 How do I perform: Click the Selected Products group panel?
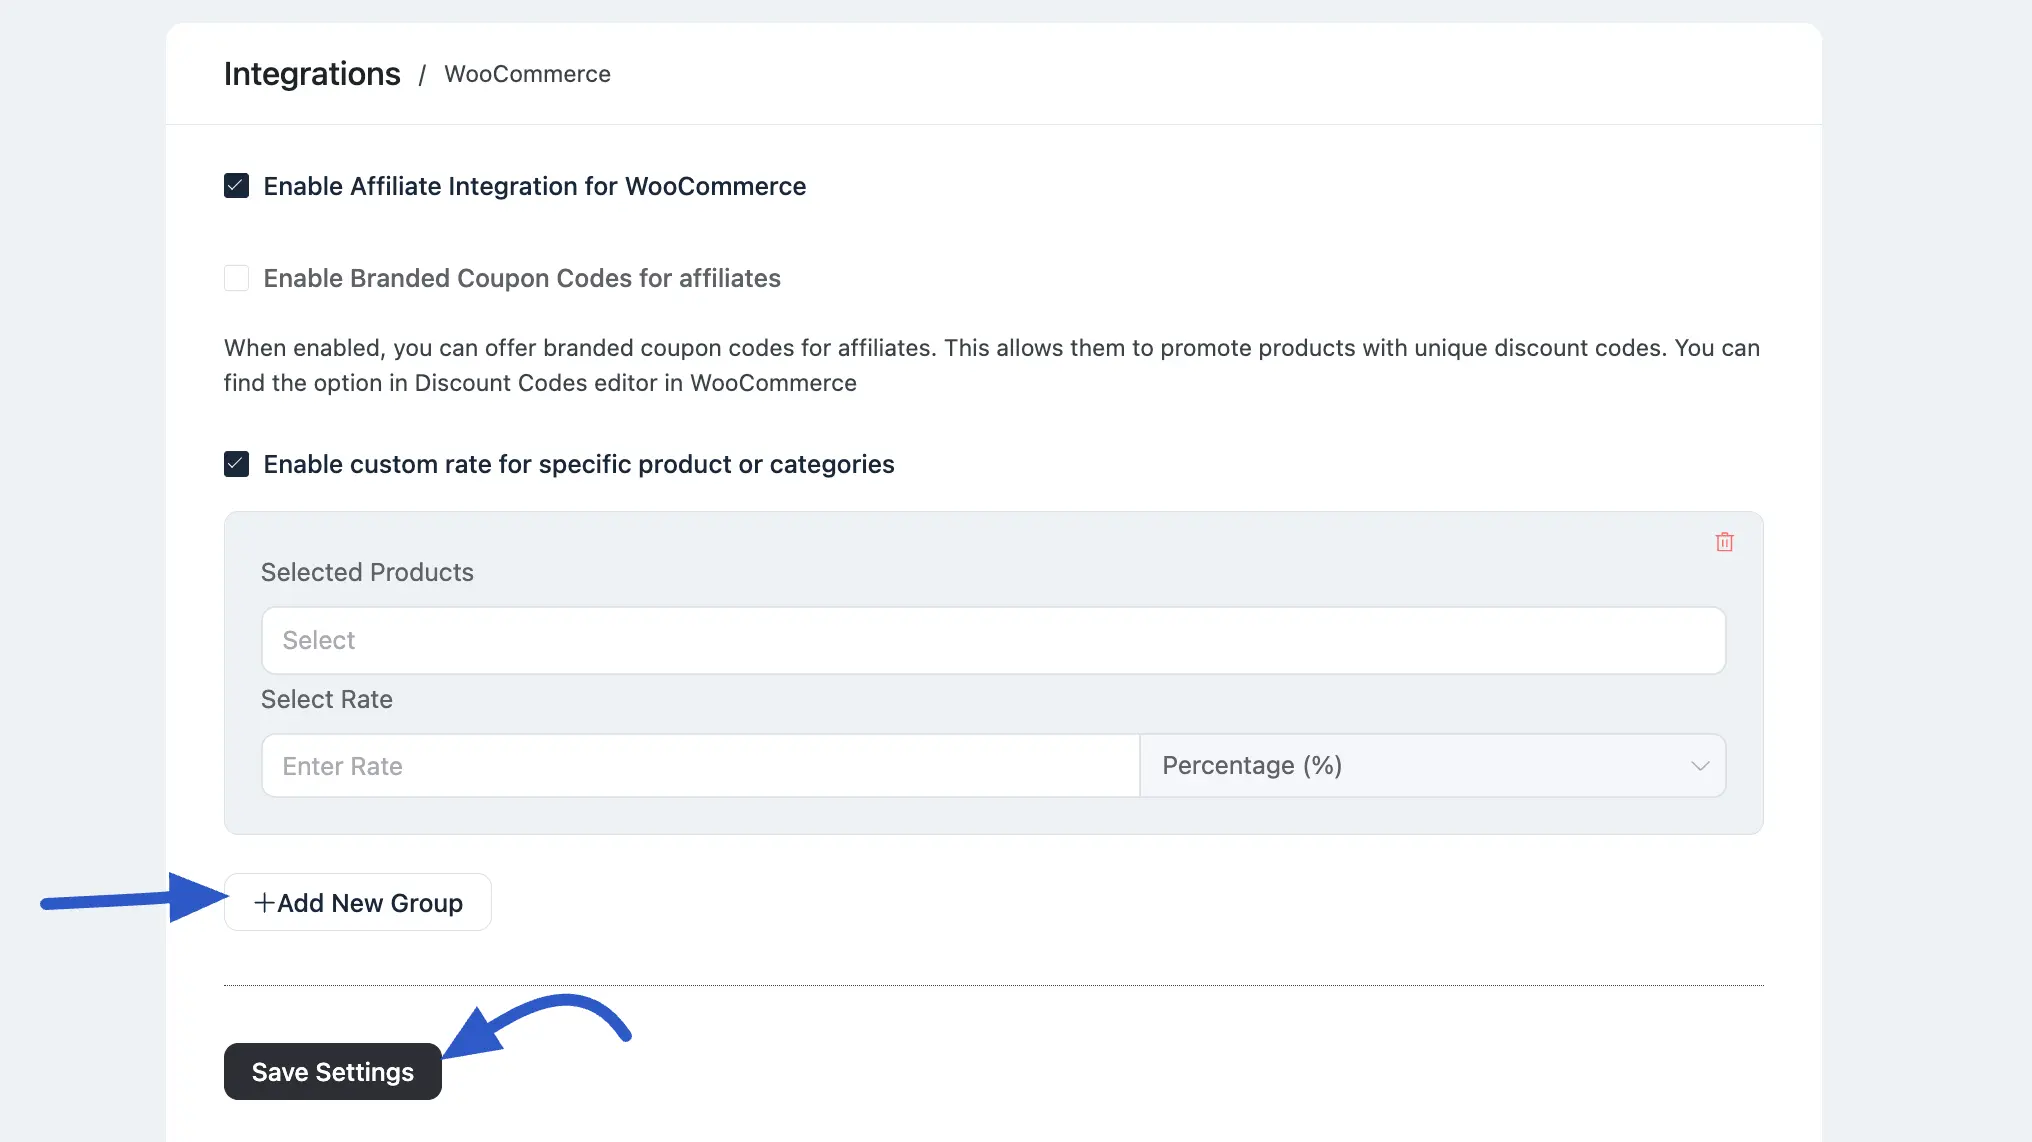coord(993,672)
